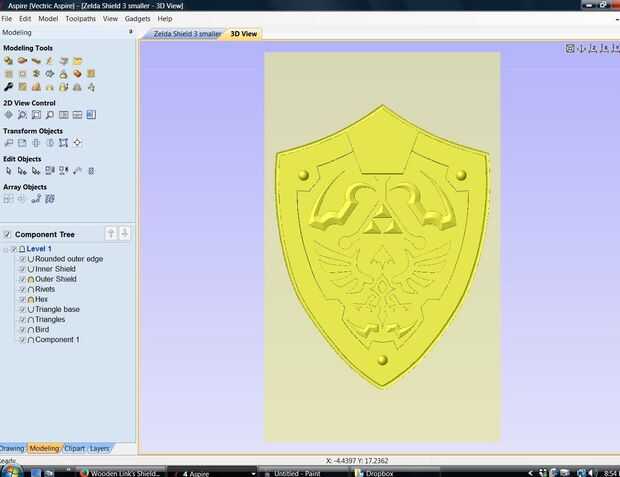Click the zoom-to-fit frame icon under 2D View Control
620x477 pixels.
(36, 115)
